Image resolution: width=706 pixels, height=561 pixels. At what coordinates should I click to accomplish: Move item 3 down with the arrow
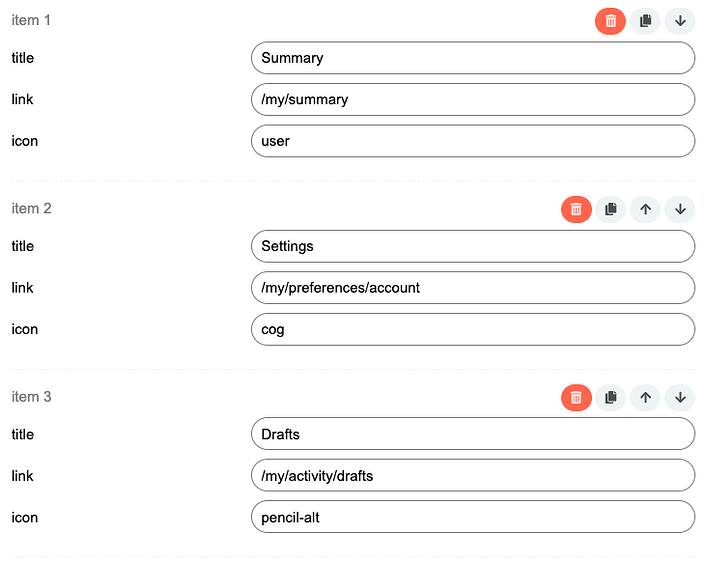pyautogui.click(x=680, y=397)
